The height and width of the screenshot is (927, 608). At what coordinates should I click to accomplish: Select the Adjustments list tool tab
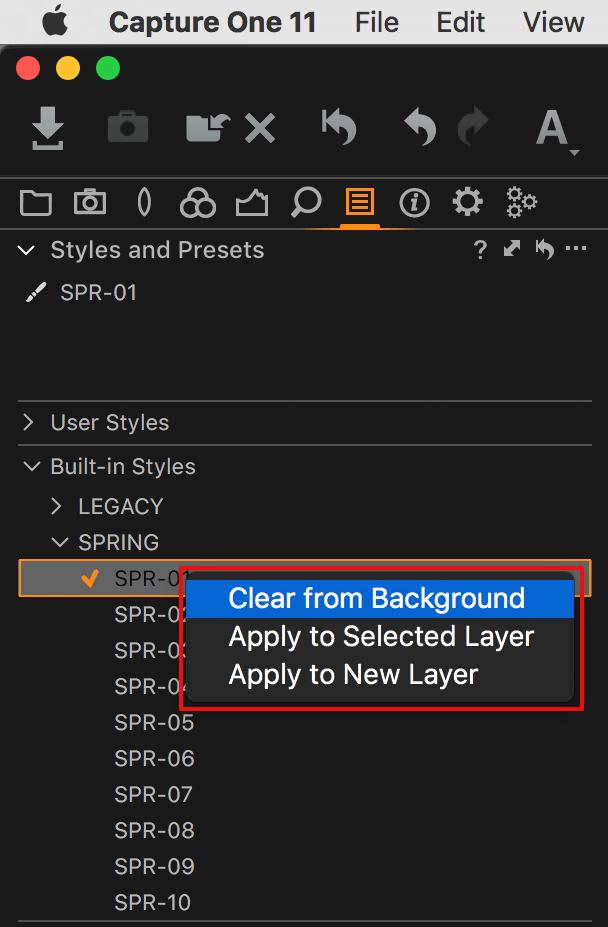point(360,203)
